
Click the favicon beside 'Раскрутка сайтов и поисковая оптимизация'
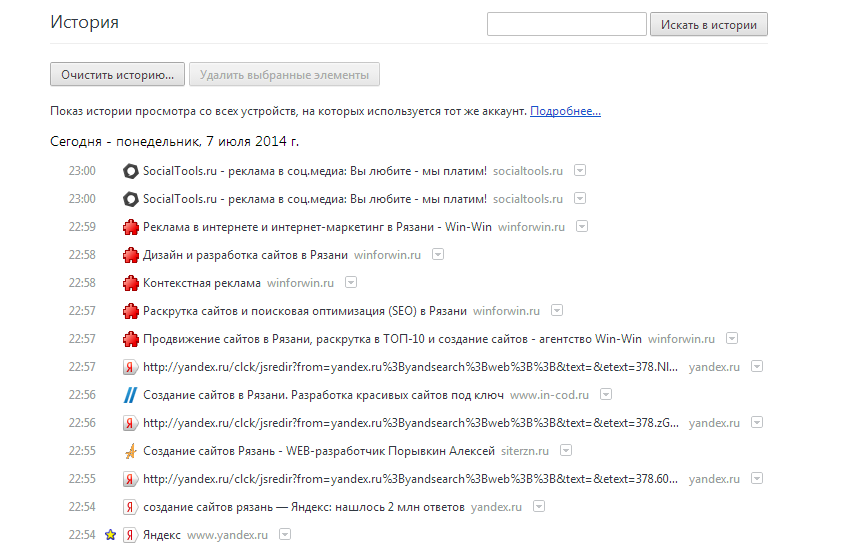[x=130, y=311]
